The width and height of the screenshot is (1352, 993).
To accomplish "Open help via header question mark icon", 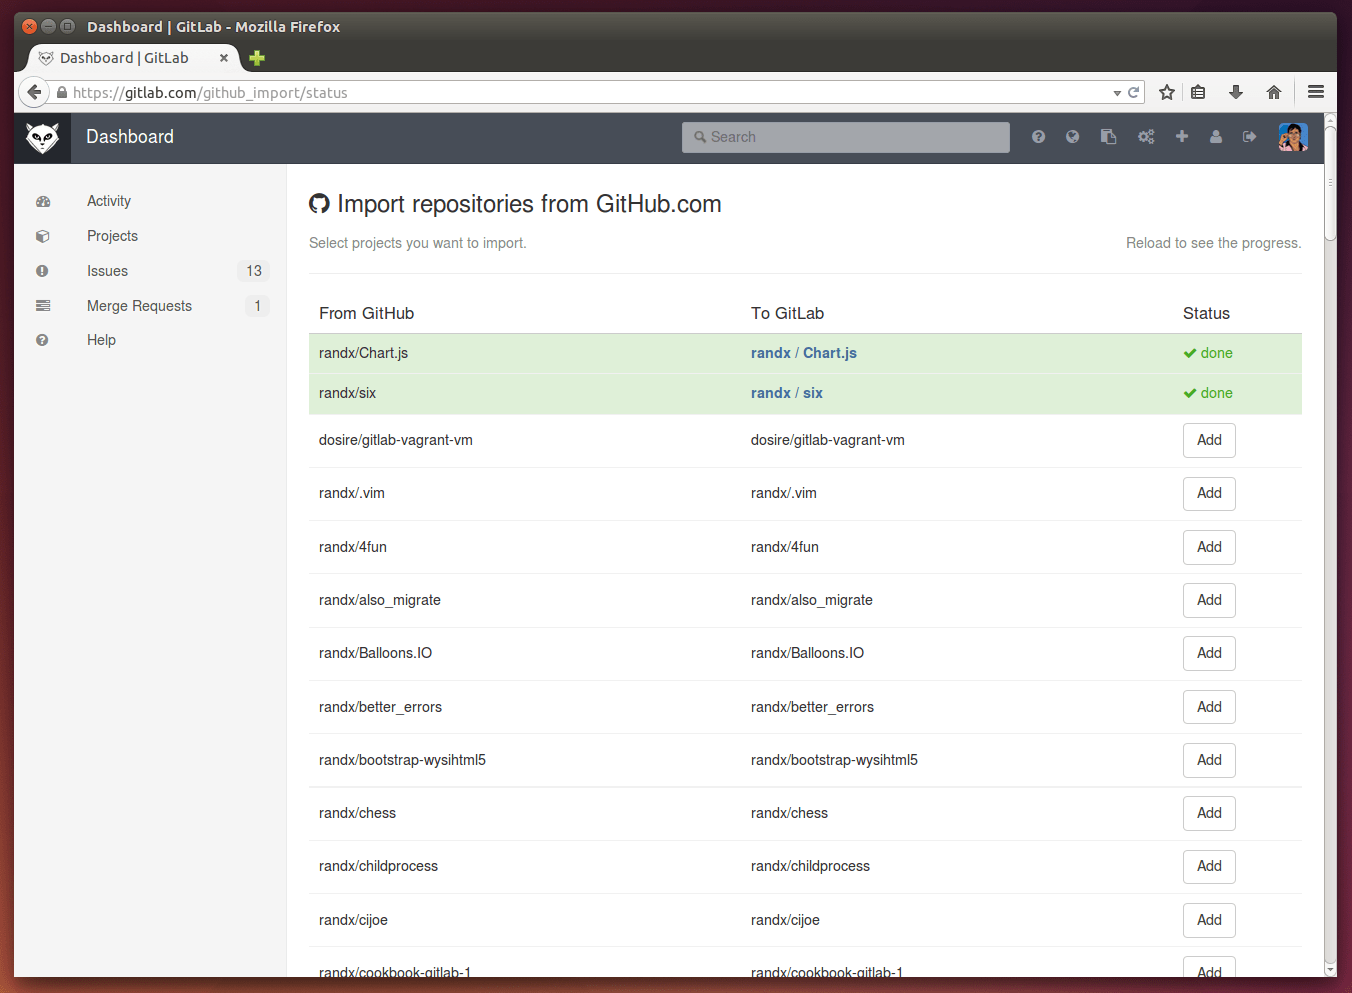I will (x=1038, y=137).
